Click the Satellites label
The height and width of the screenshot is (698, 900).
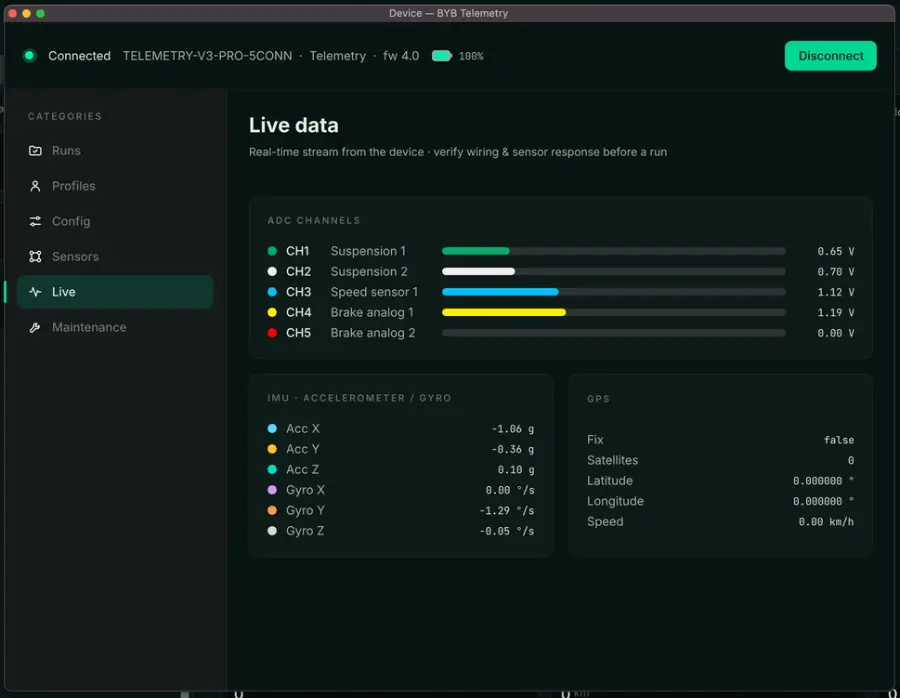[612, 460]
